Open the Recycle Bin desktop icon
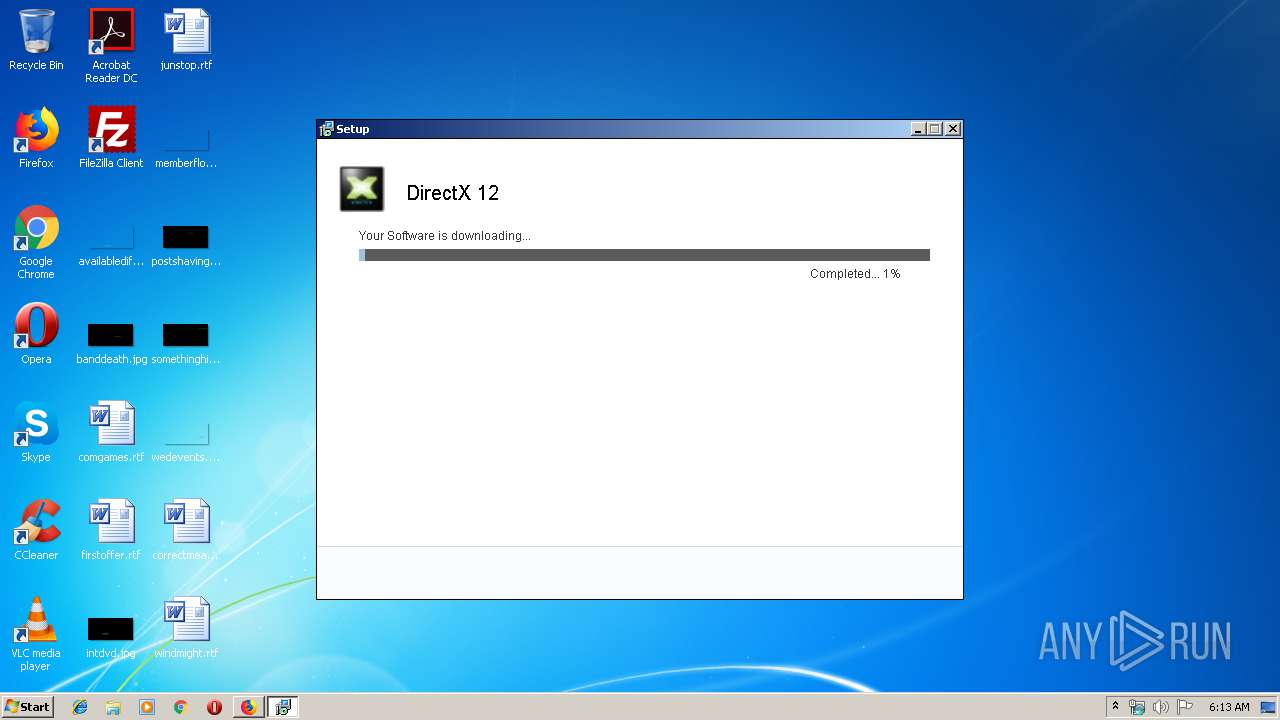Image resolution: width=1280 pixels, height=720 pixels. click(36, 40)
